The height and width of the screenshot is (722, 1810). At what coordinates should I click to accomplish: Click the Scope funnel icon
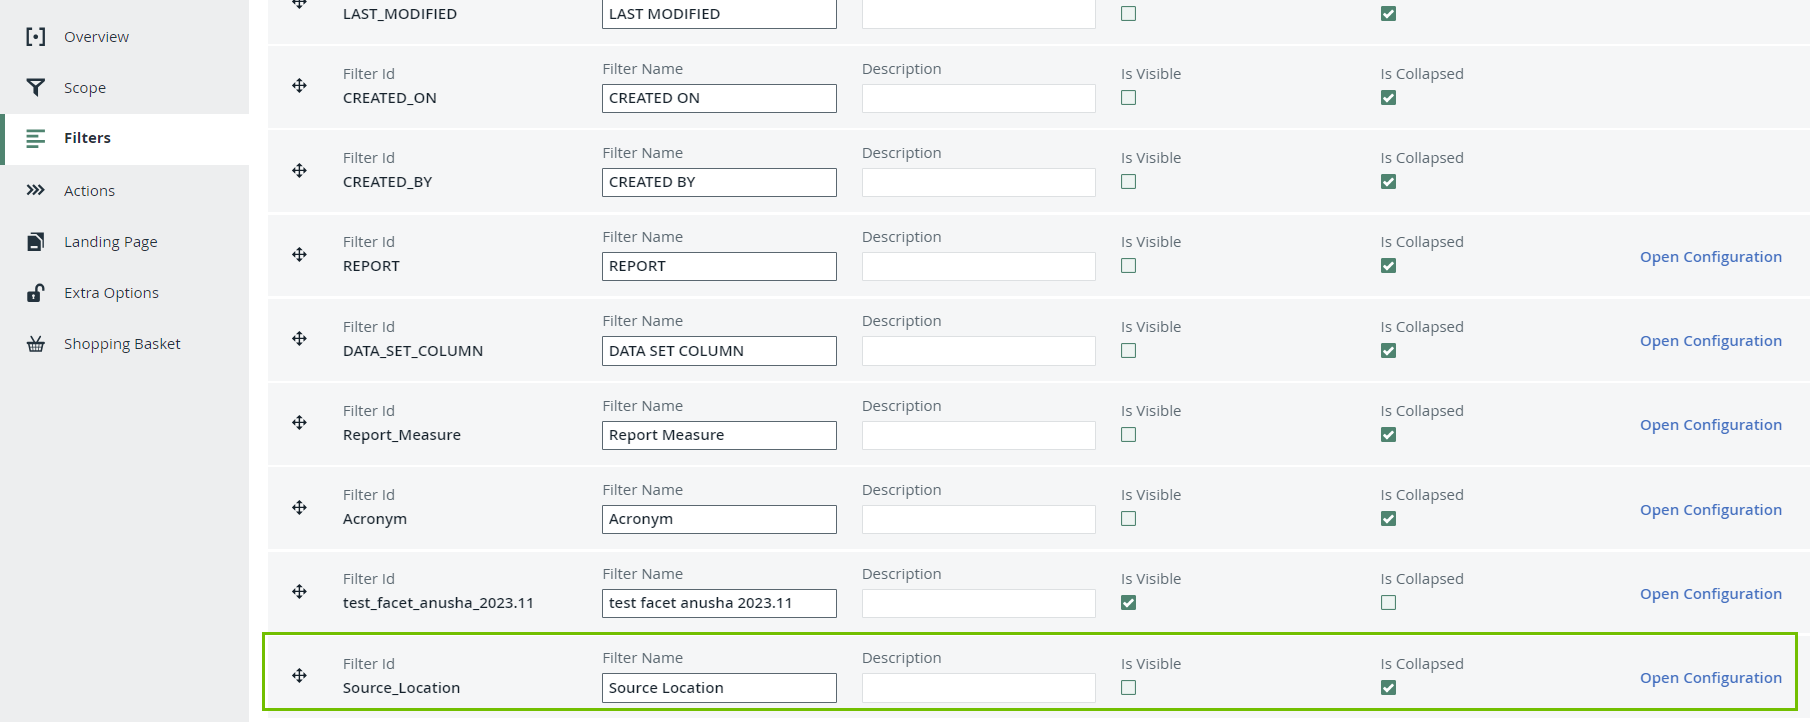[x=36, y=88]
